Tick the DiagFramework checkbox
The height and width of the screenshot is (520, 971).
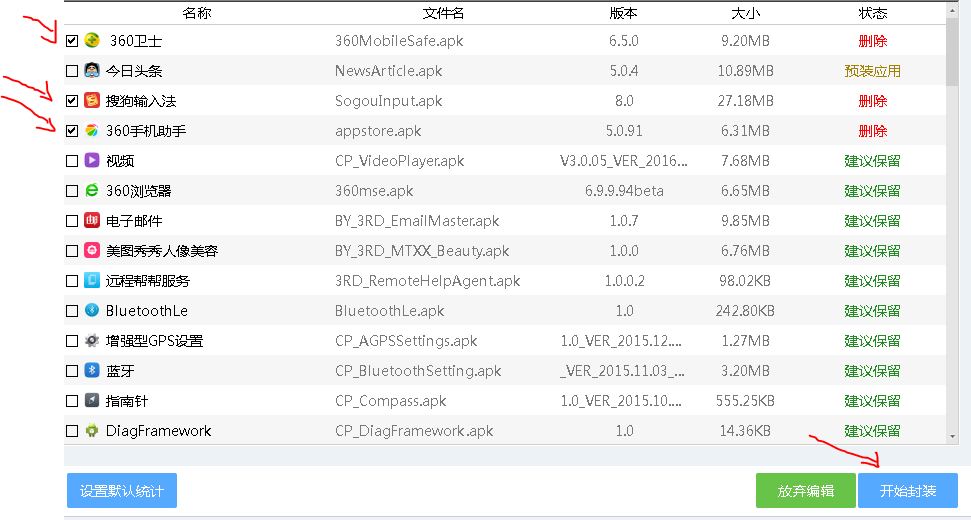click(x=72, y=431)
